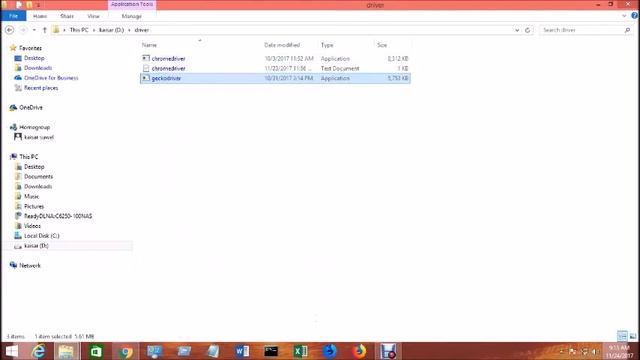This screenshot has width=640, height=360.
Task: Open Microsoft Word from the taskbar
Action: coord(242,351)
